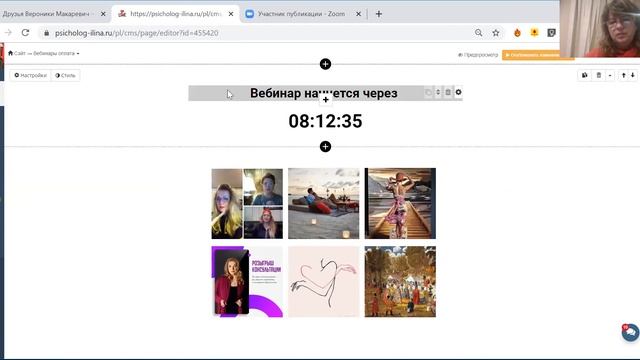Image resolution: width=640 pixels, height=360 pixels.
Task: Click the lock site info icon
Action: 47,33
